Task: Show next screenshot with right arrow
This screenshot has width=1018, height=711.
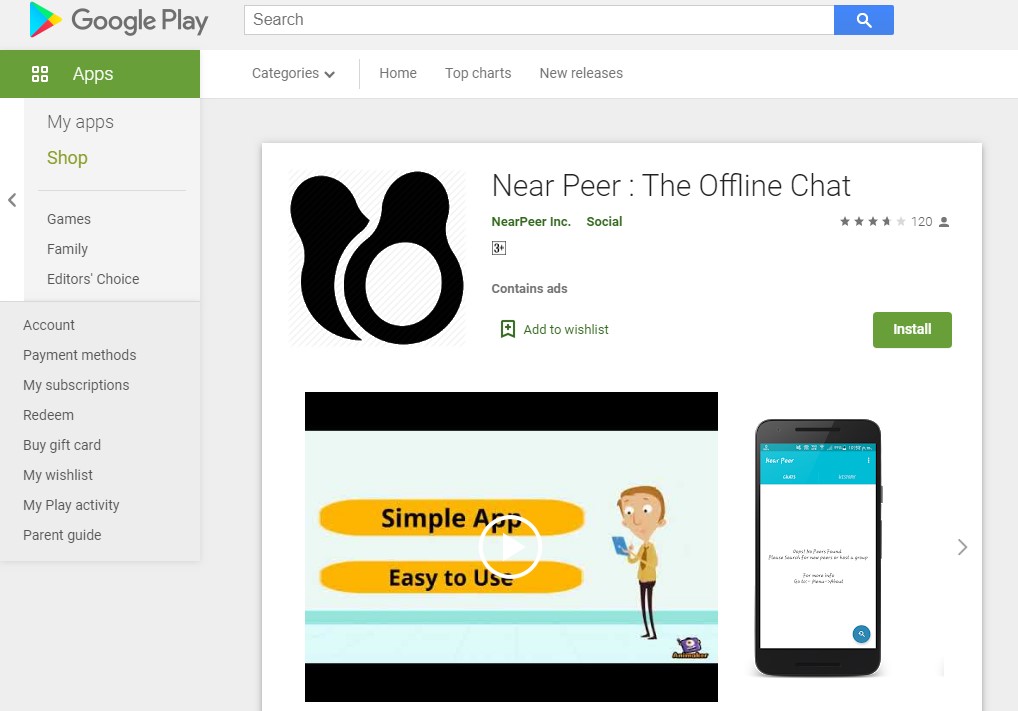Action: coord(962,547)
